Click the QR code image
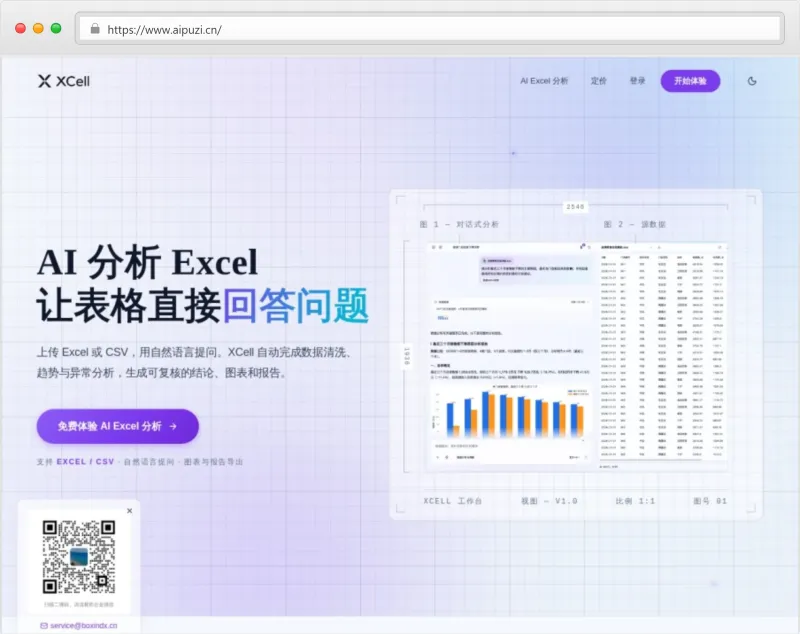The image size is (800, 634). coord(79,557)
